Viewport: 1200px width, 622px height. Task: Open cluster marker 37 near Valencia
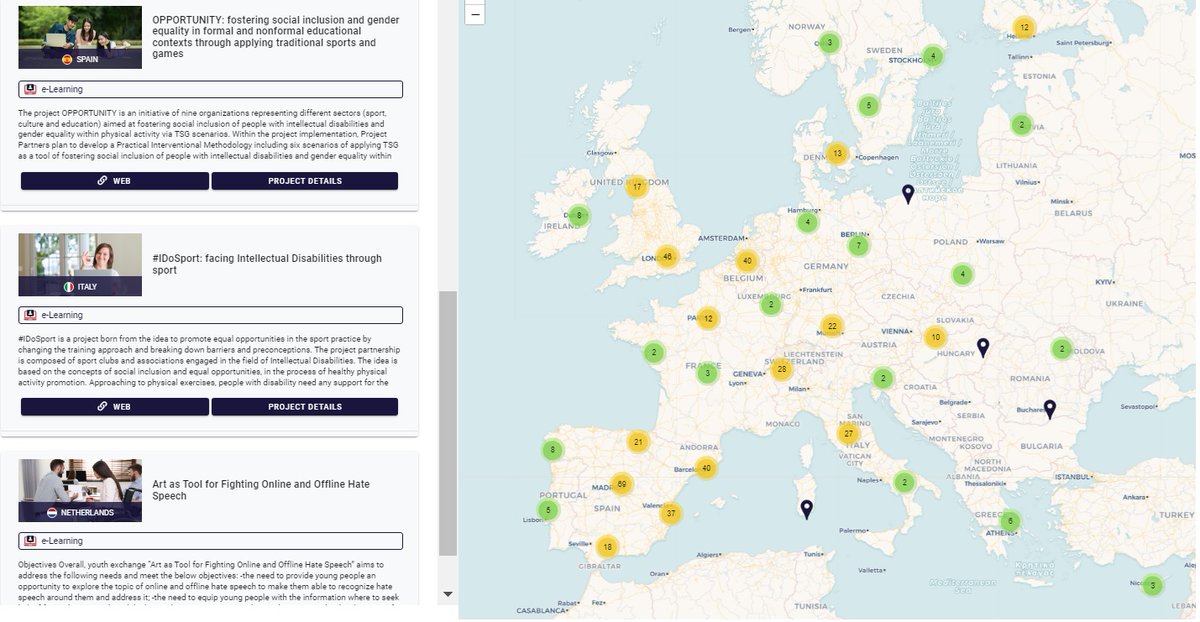coord(671,514)
